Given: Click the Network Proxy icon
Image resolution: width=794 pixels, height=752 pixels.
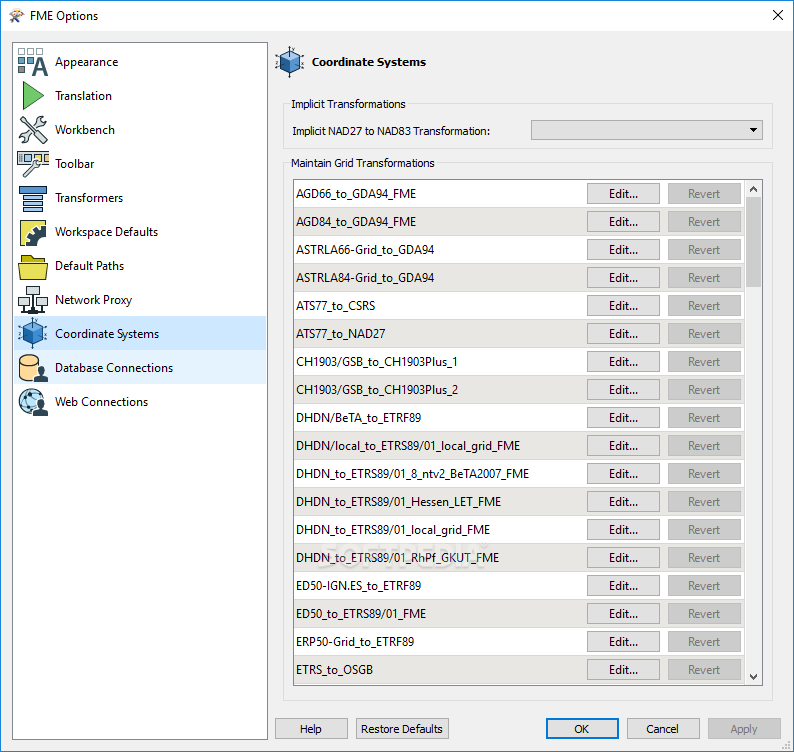Looking at the screenshot, I should tap(33, 300).
